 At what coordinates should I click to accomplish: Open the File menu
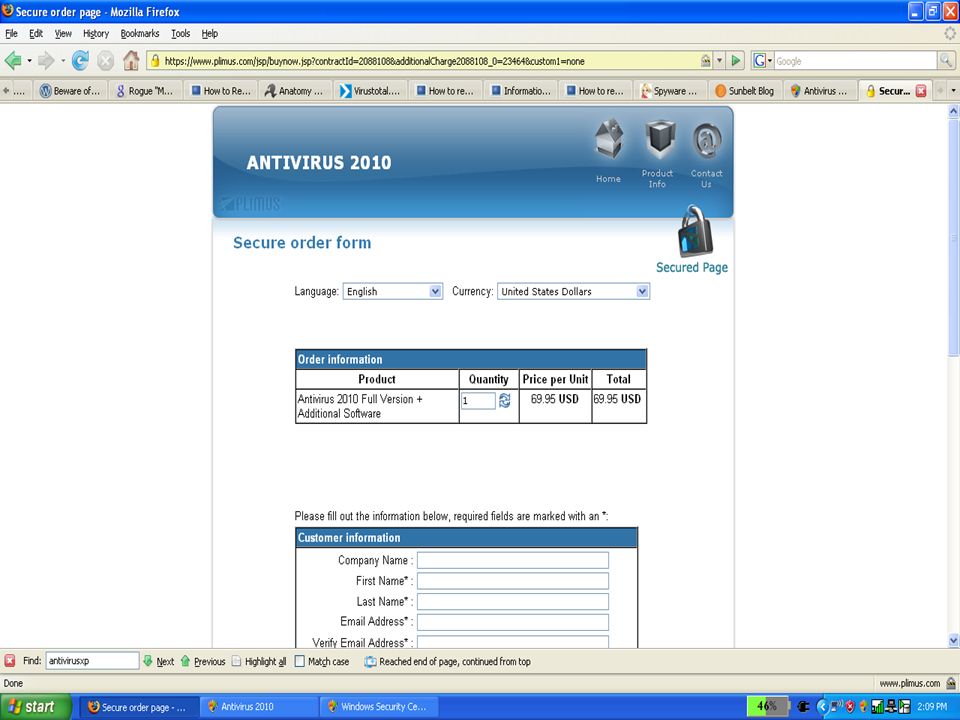coord(11,34)
